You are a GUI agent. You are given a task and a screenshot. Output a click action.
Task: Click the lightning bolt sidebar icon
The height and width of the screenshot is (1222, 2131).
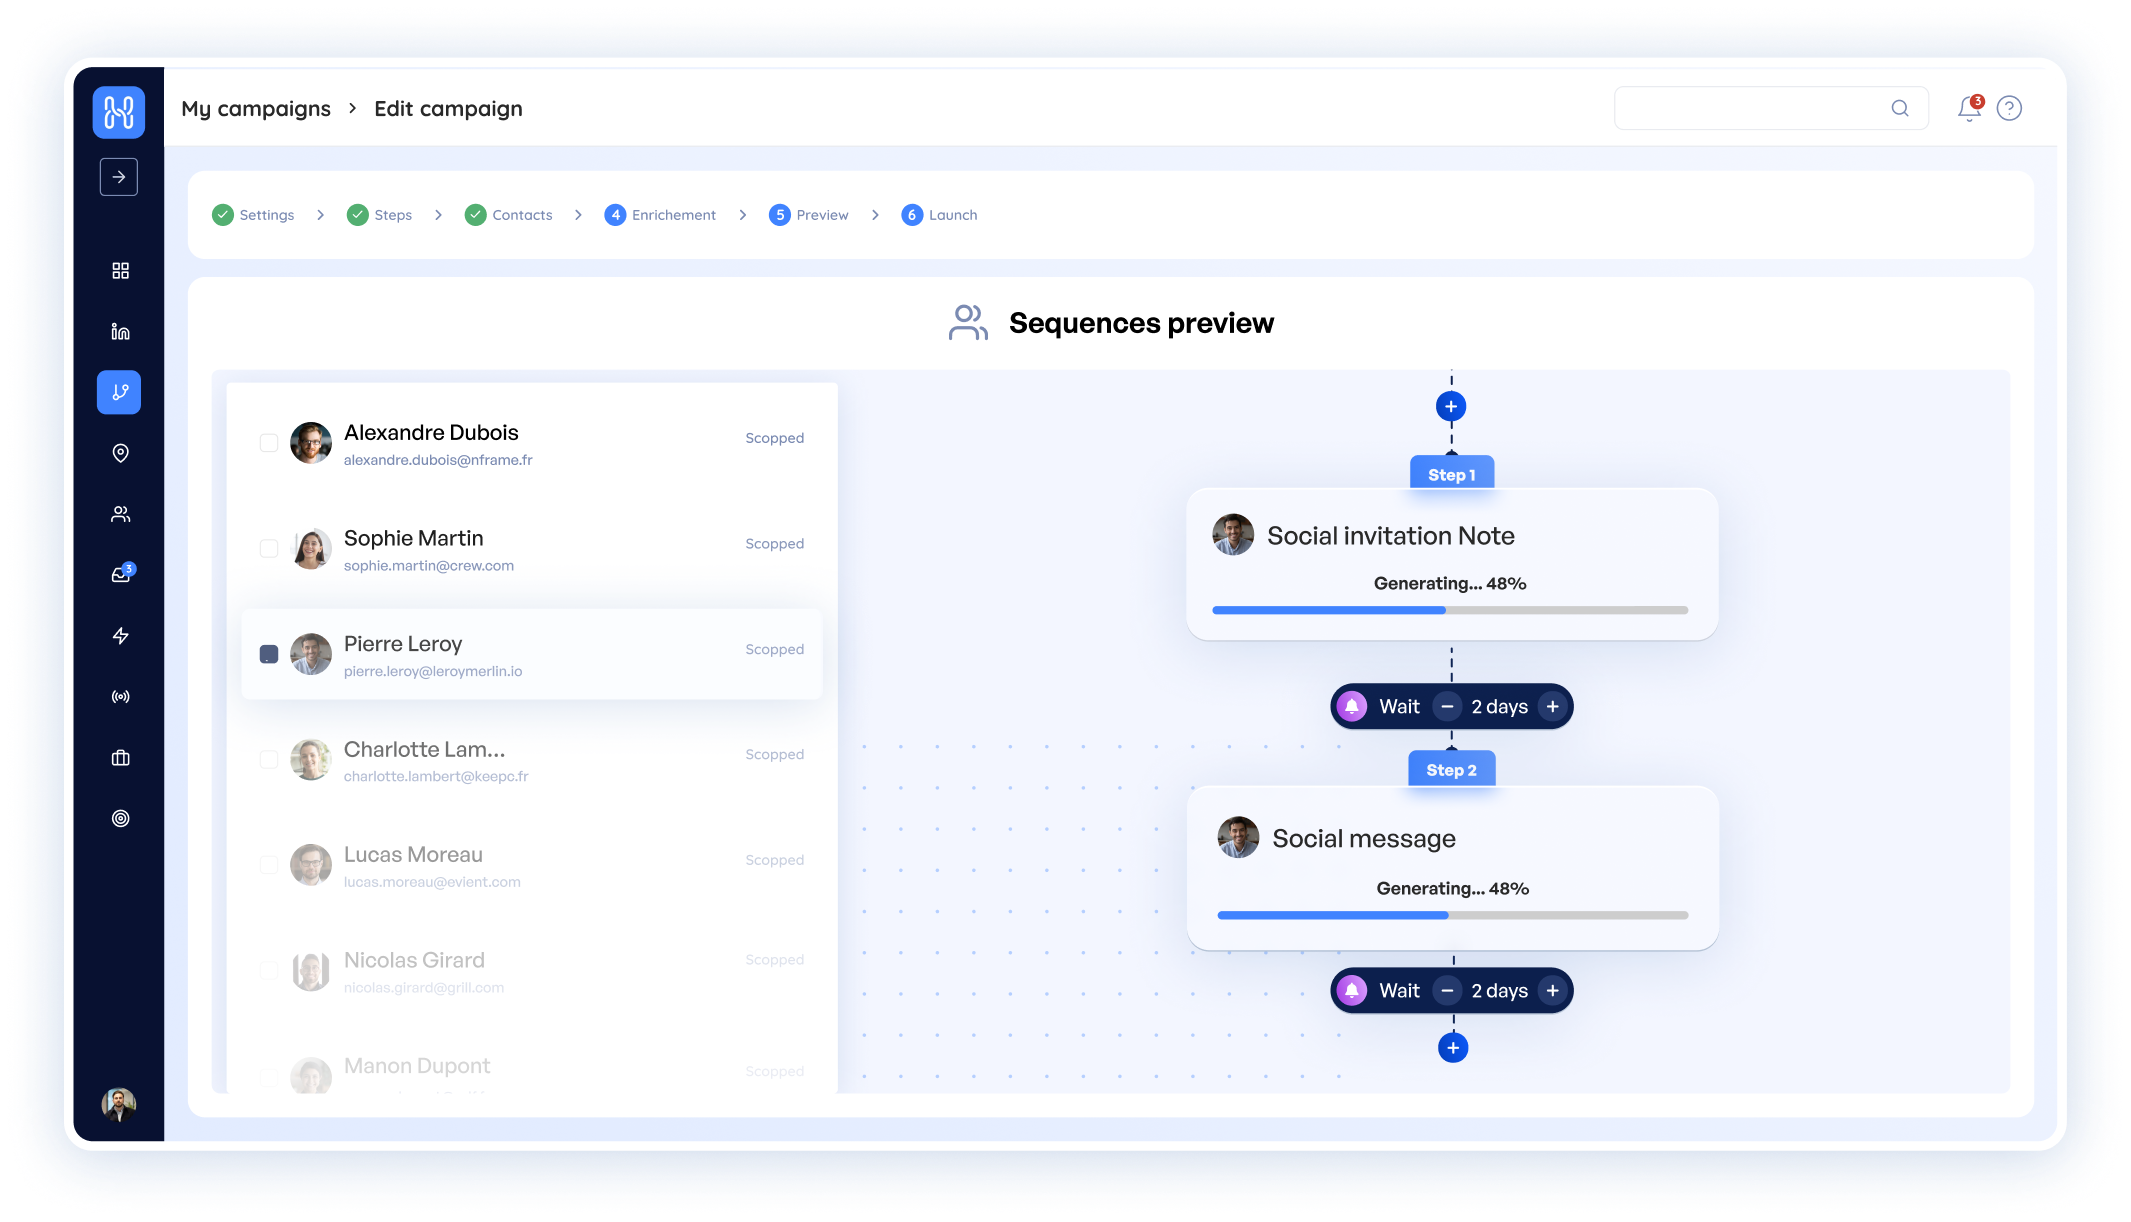point(120,636)
